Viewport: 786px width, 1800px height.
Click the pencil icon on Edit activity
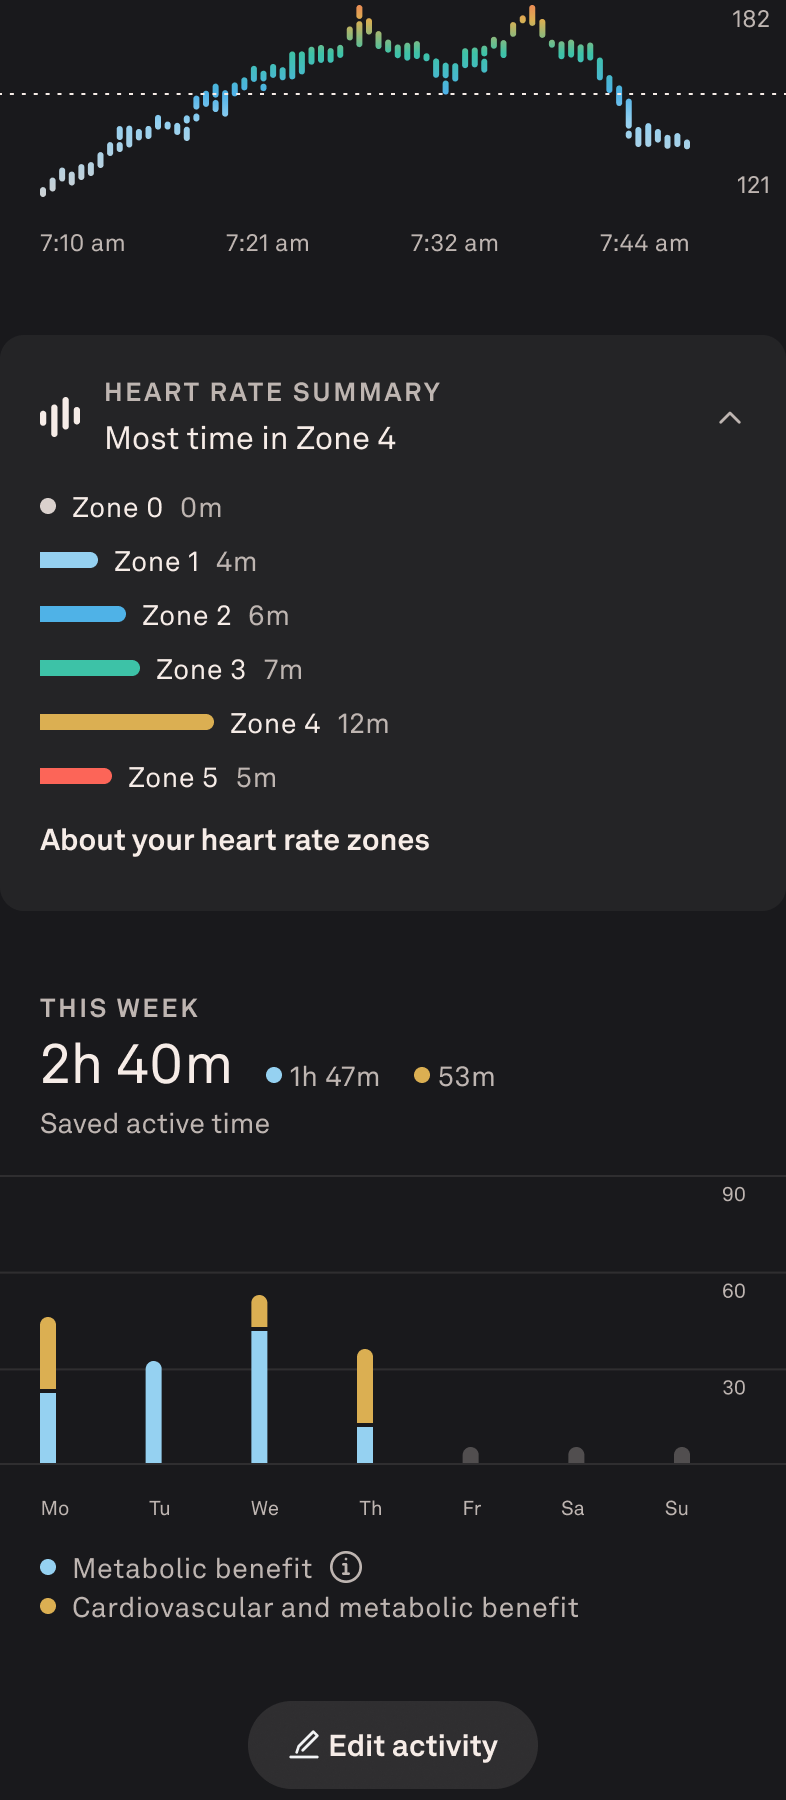(x=305, y=1745)
